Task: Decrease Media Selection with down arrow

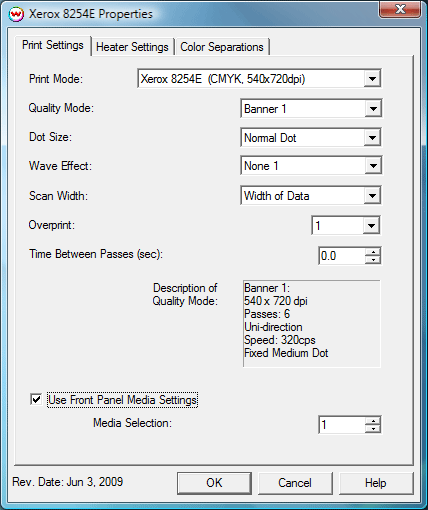Action: [x=373, y=429]
